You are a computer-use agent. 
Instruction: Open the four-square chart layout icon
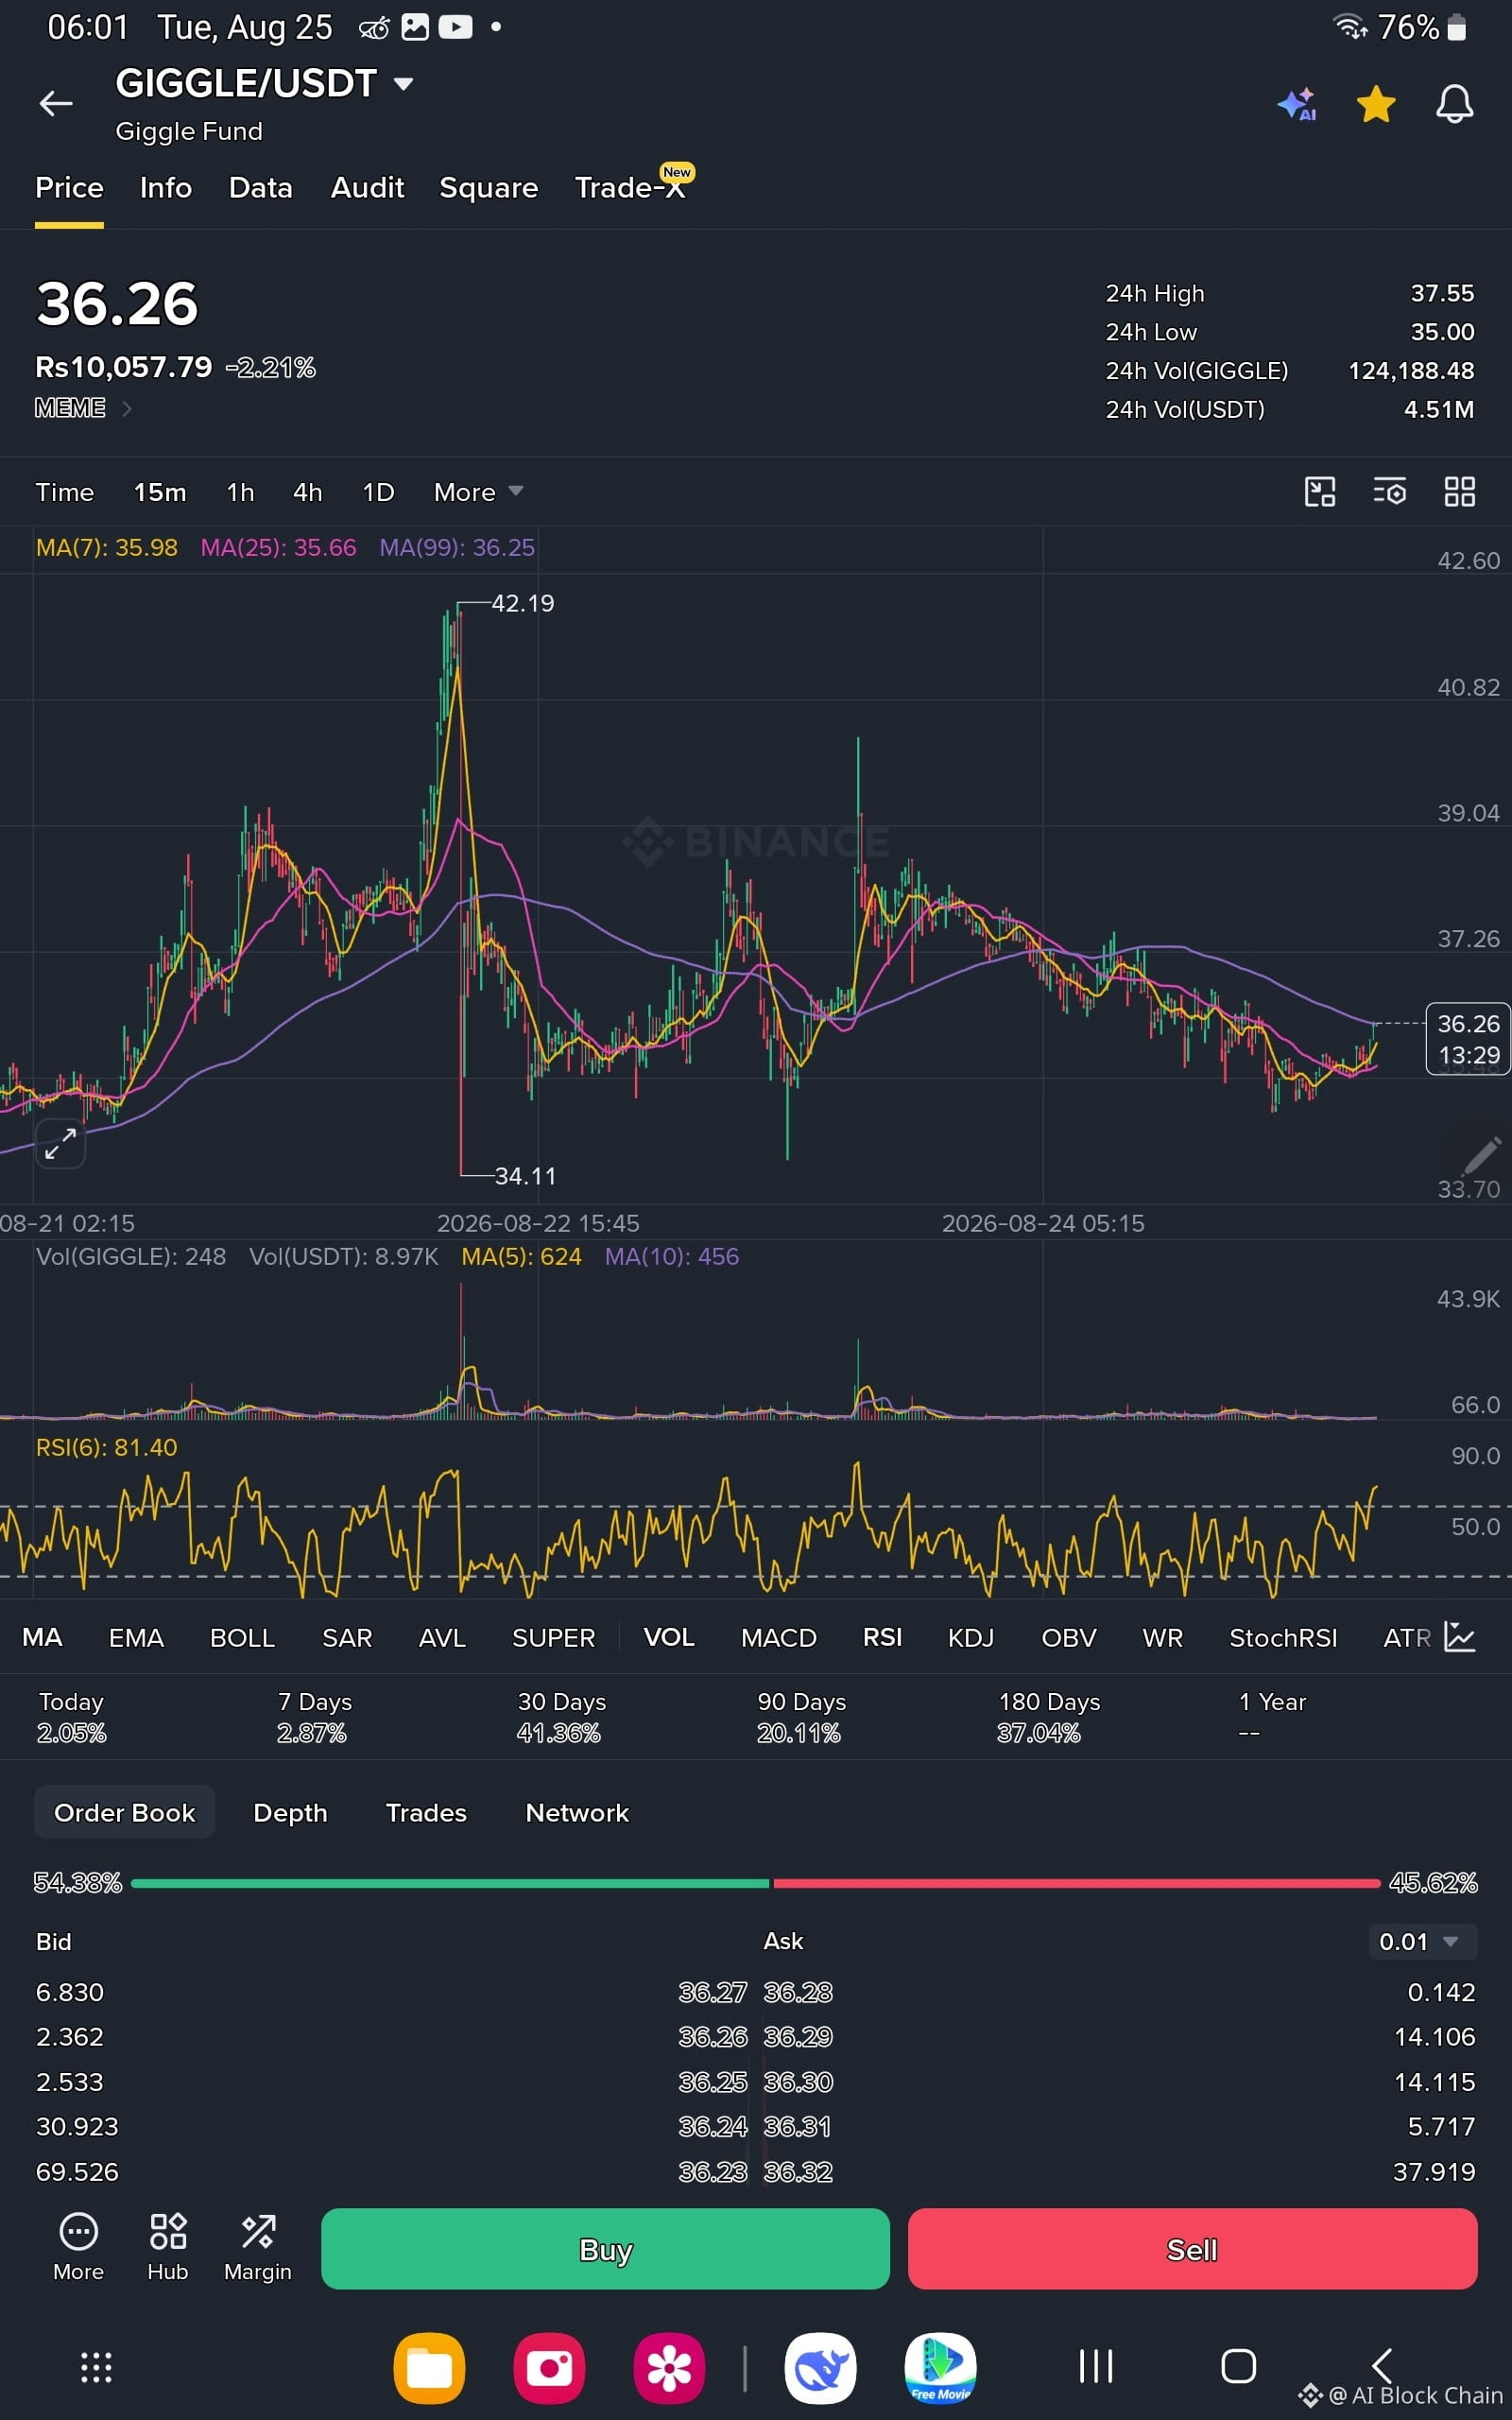(1459, 491)
